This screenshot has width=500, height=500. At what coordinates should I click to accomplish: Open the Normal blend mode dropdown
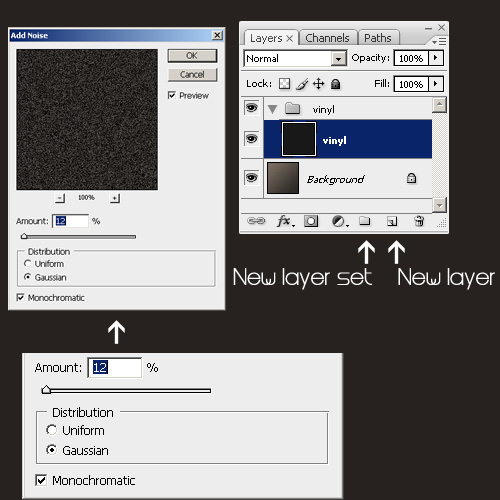click(x=295, y=59)
